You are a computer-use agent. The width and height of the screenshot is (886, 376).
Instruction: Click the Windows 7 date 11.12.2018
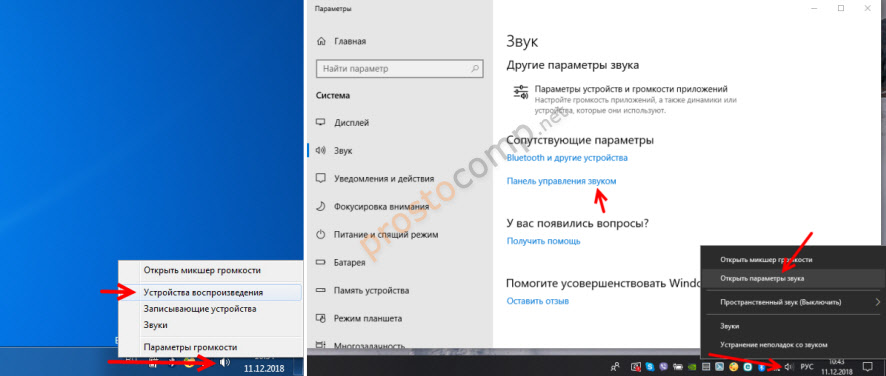[264, 368]
